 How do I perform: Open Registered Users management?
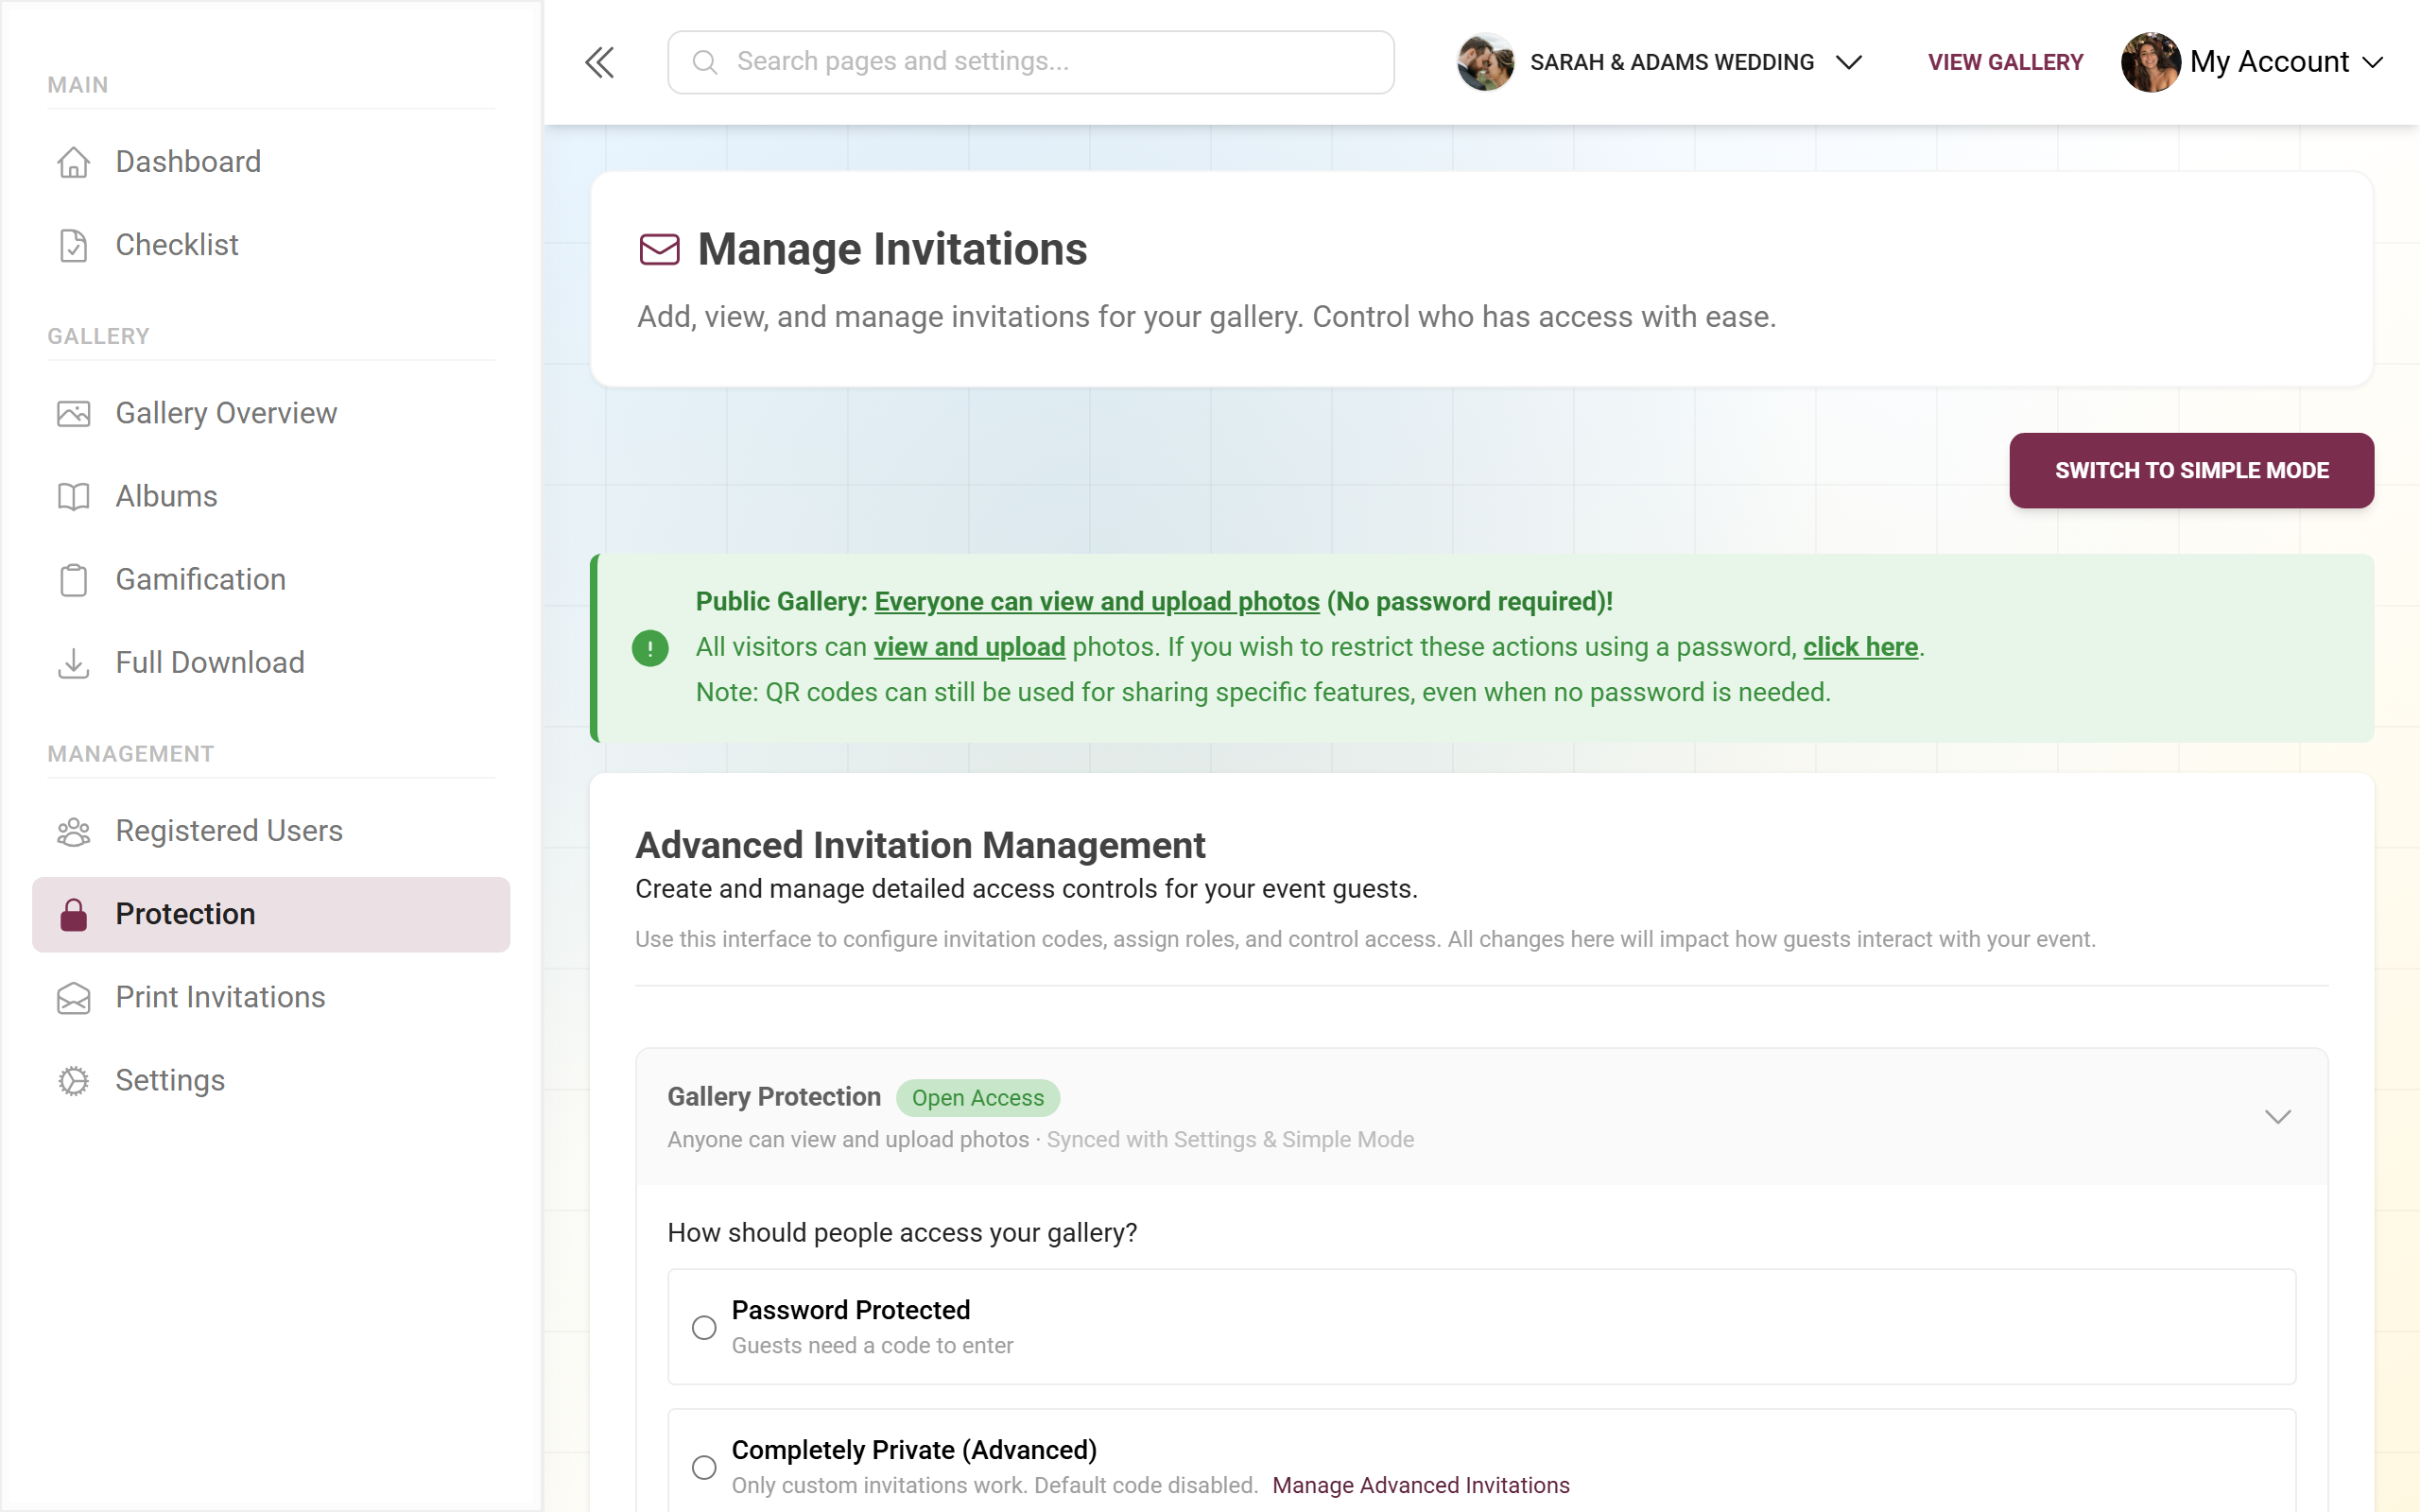click(271, 831)
